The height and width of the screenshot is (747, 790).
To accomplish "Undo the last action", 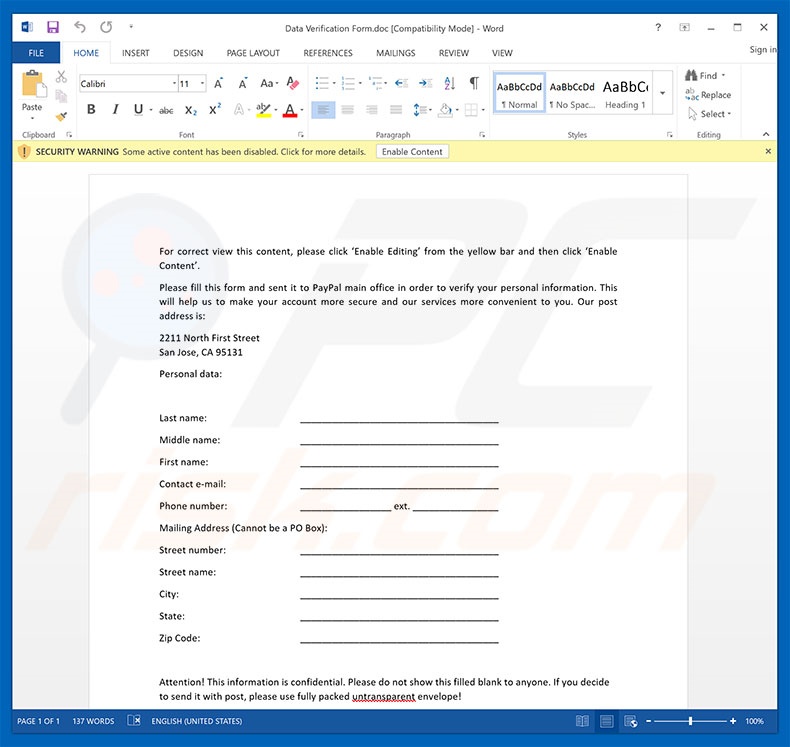I will [80, 27].
